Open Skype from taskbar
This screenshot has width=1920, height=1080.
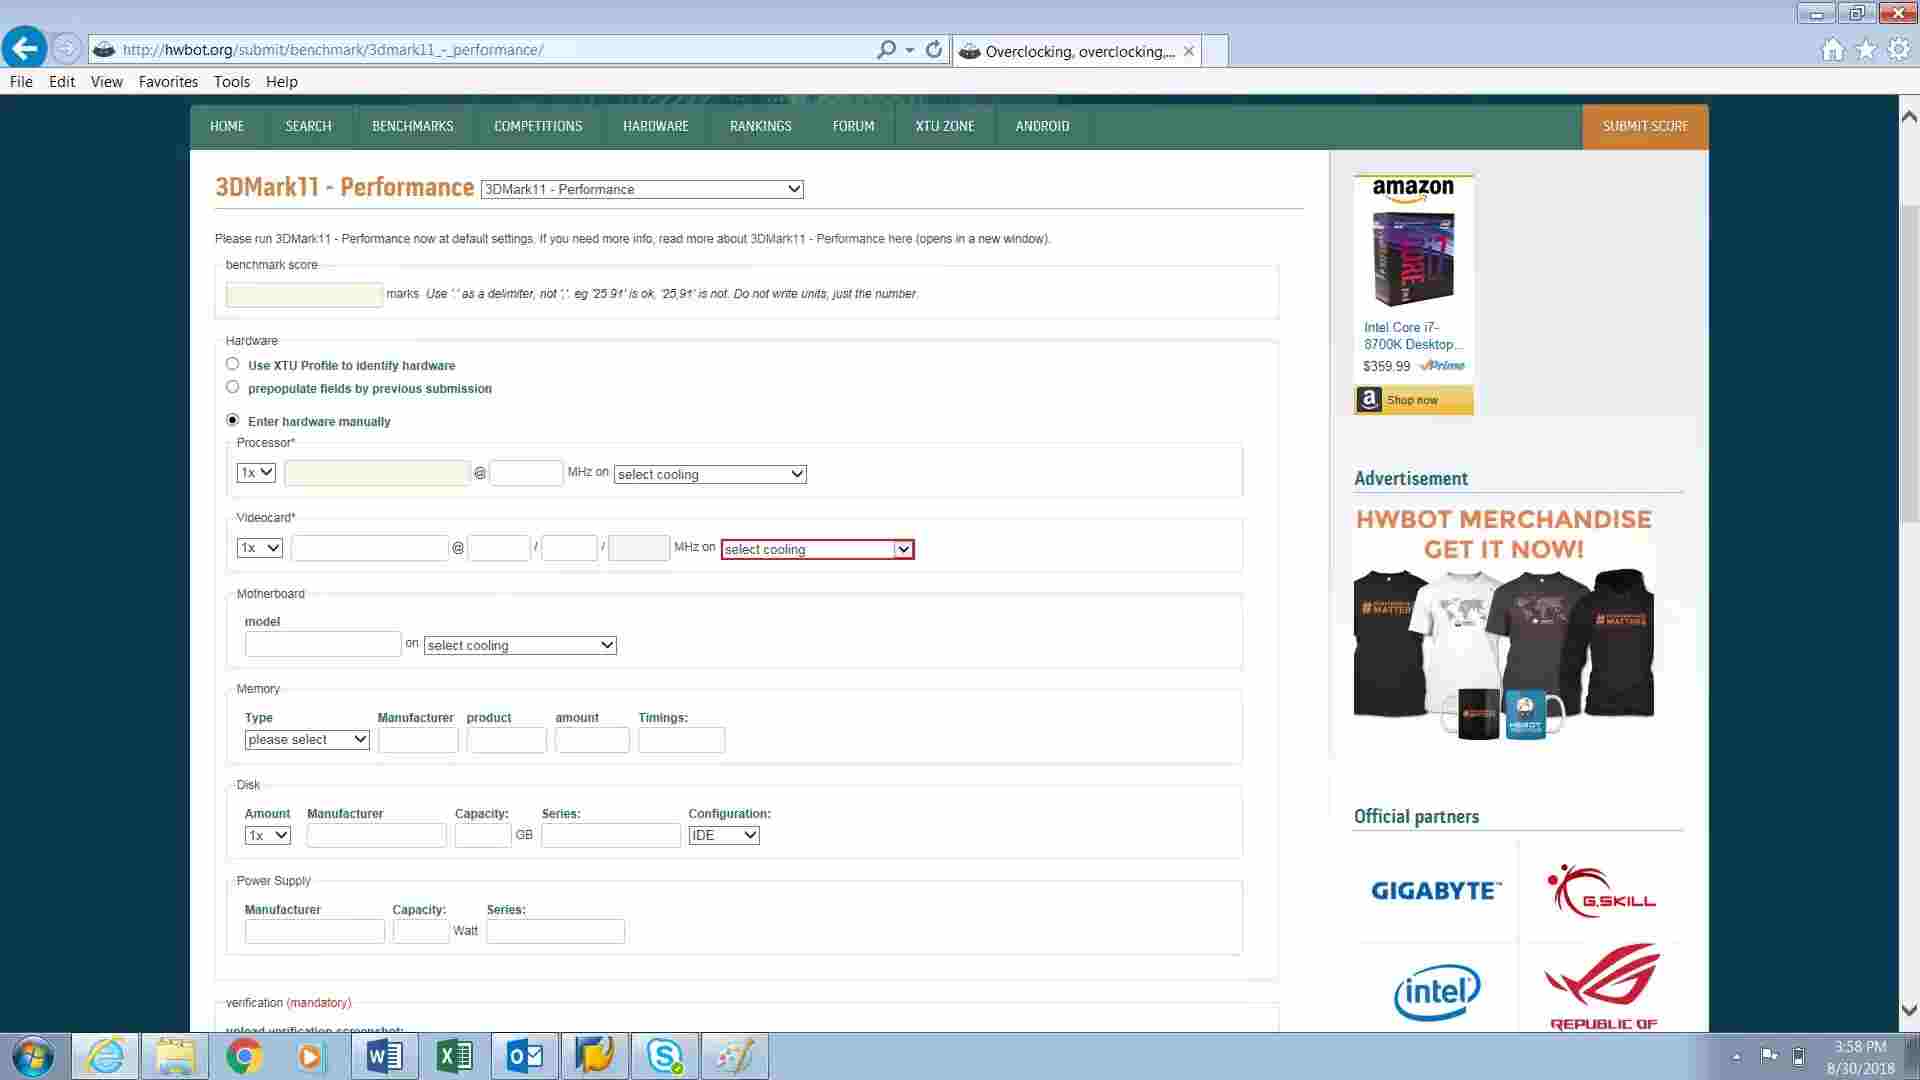tap(665, 1056)
